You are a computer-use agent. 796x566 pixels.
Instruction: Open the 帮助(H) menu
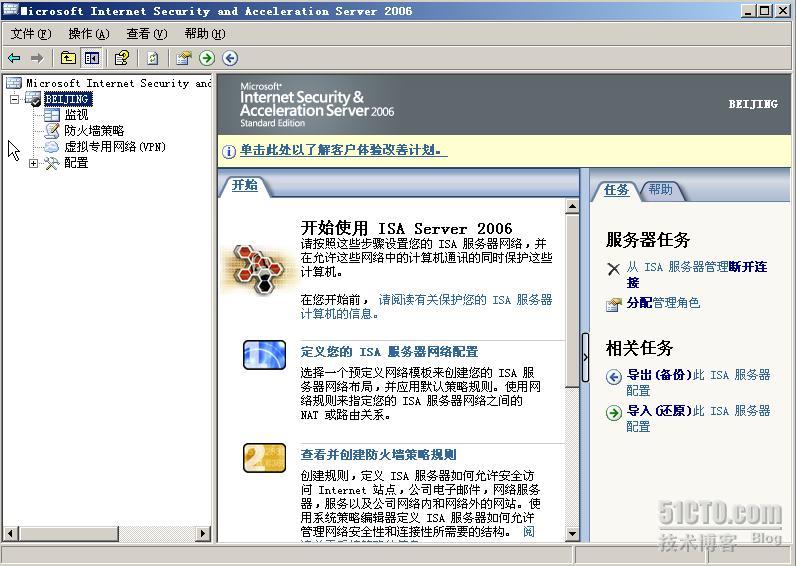[x=205, y=34]
